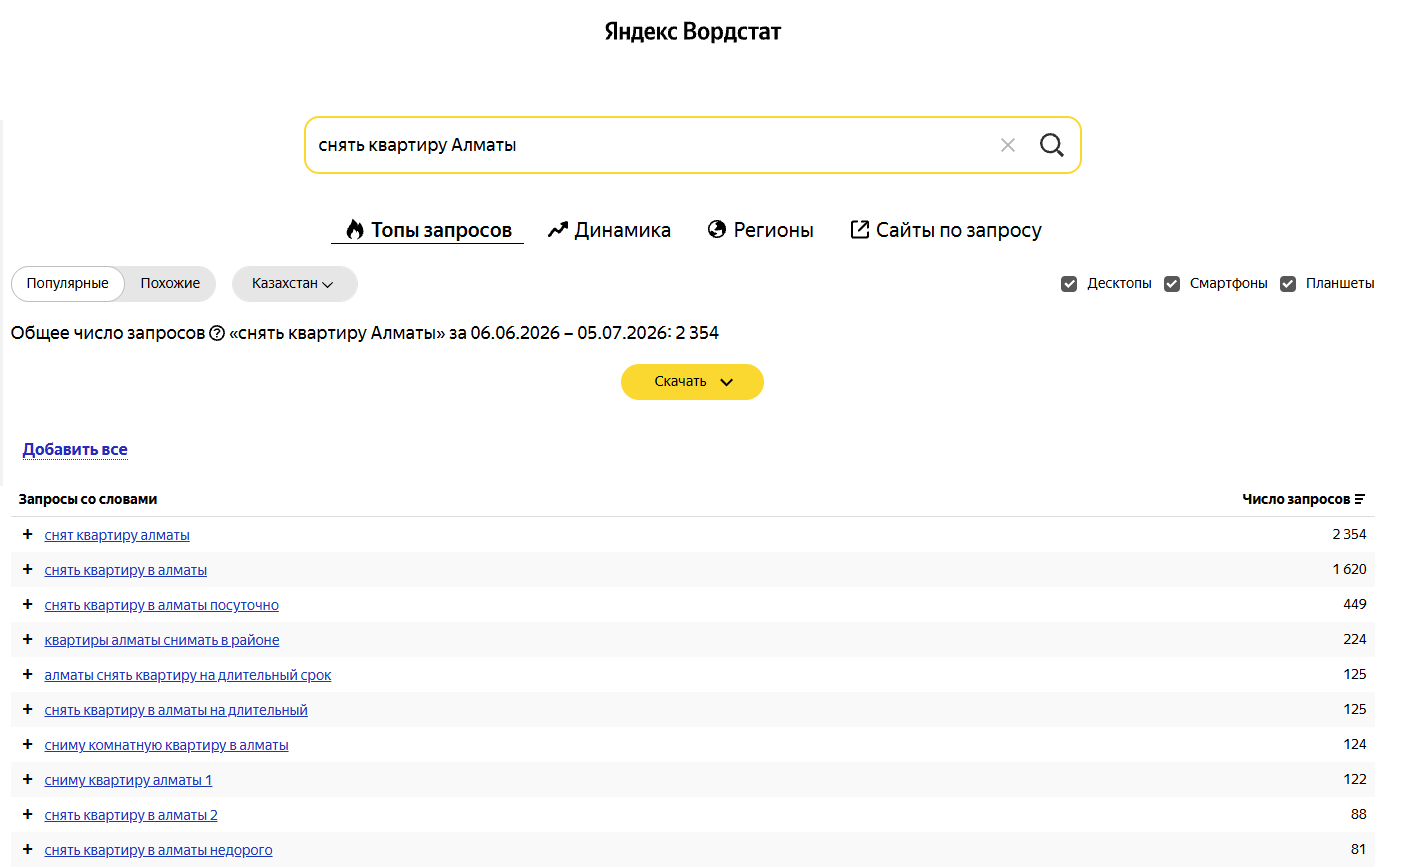
Task: Click the plus icon beside 'сниму комнатную квартиру'
Action: 28,745
